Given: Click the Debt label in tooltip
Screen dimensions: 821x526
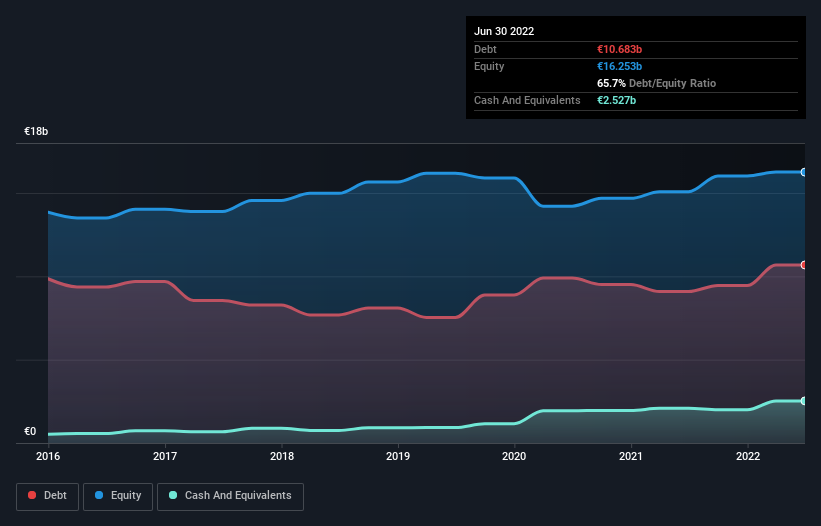Looking at the screenshot, I should point(485,49).
